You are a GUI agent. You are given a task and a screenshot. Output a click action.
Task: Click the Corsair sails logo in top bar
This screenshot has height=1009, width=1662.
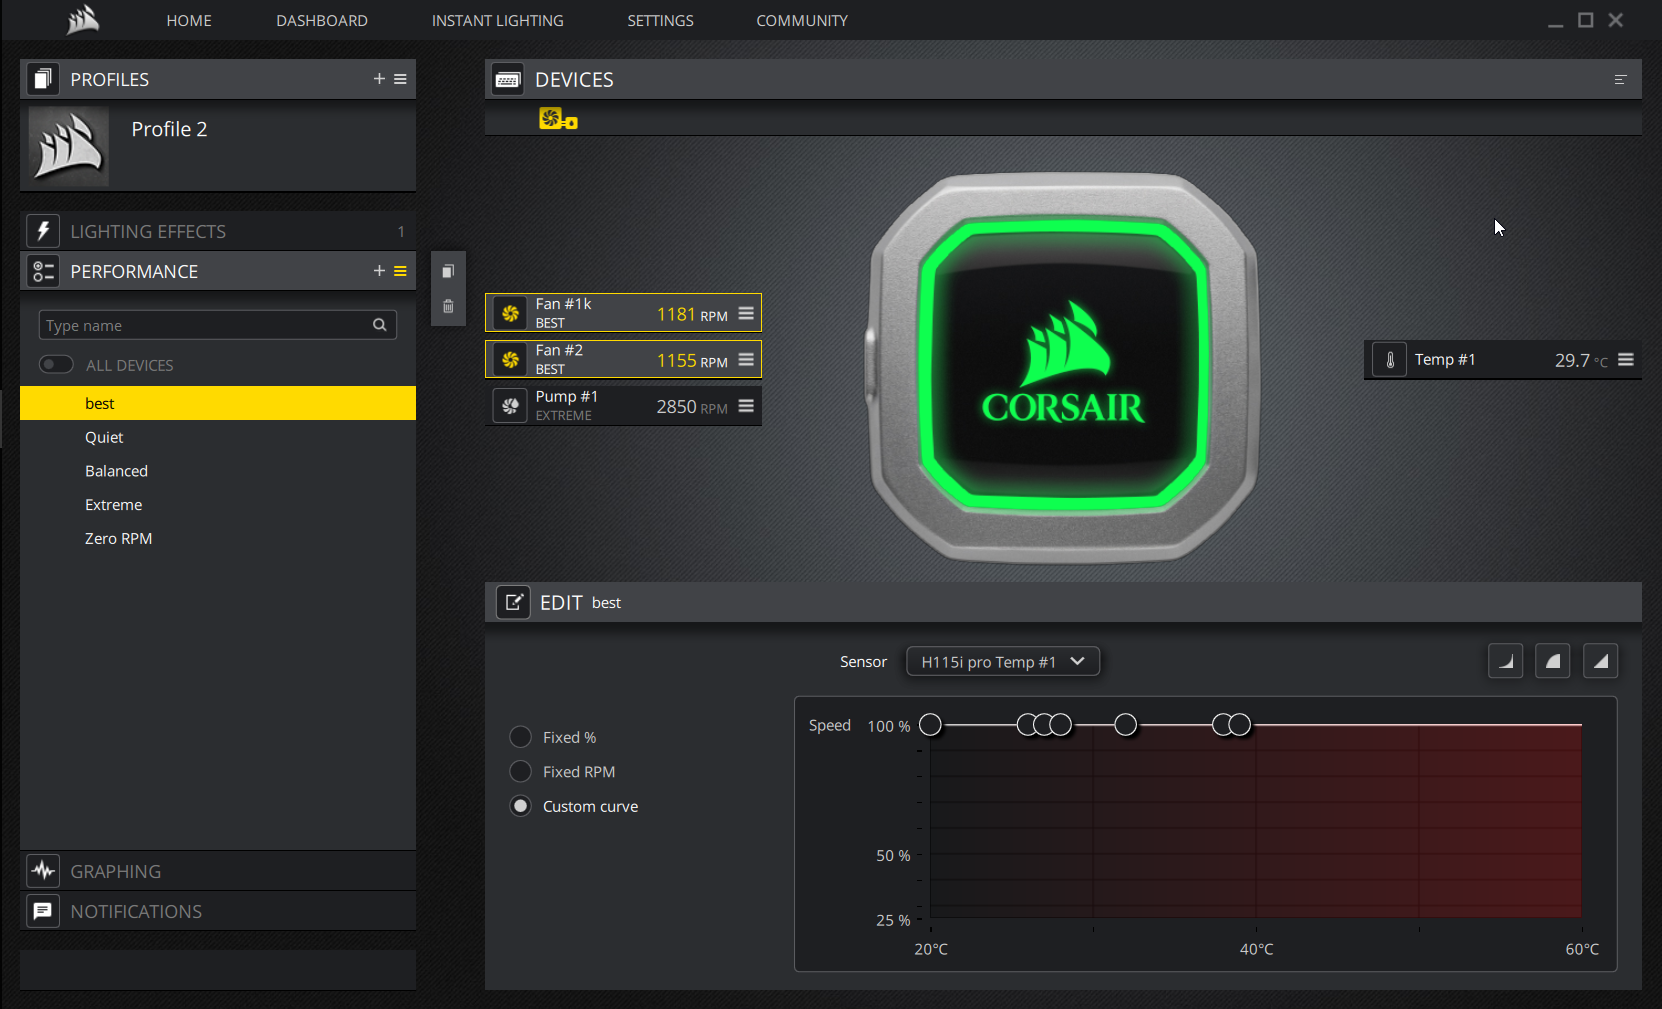click(x=83, y=20)
